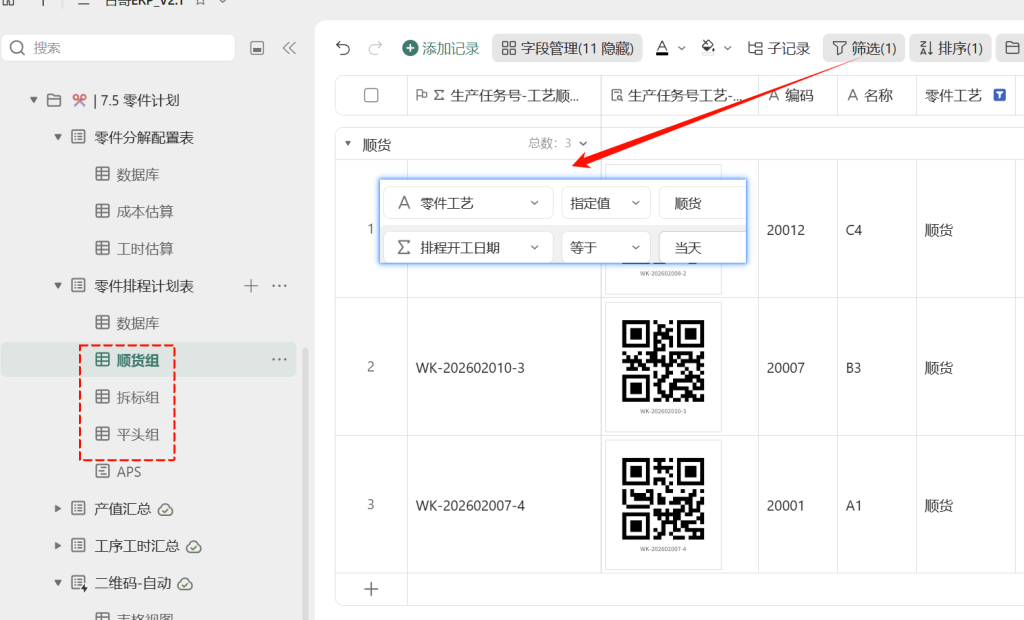Screen dimensions: 1024x620
Task: Click the text color A icon
Action: [662, 48]
